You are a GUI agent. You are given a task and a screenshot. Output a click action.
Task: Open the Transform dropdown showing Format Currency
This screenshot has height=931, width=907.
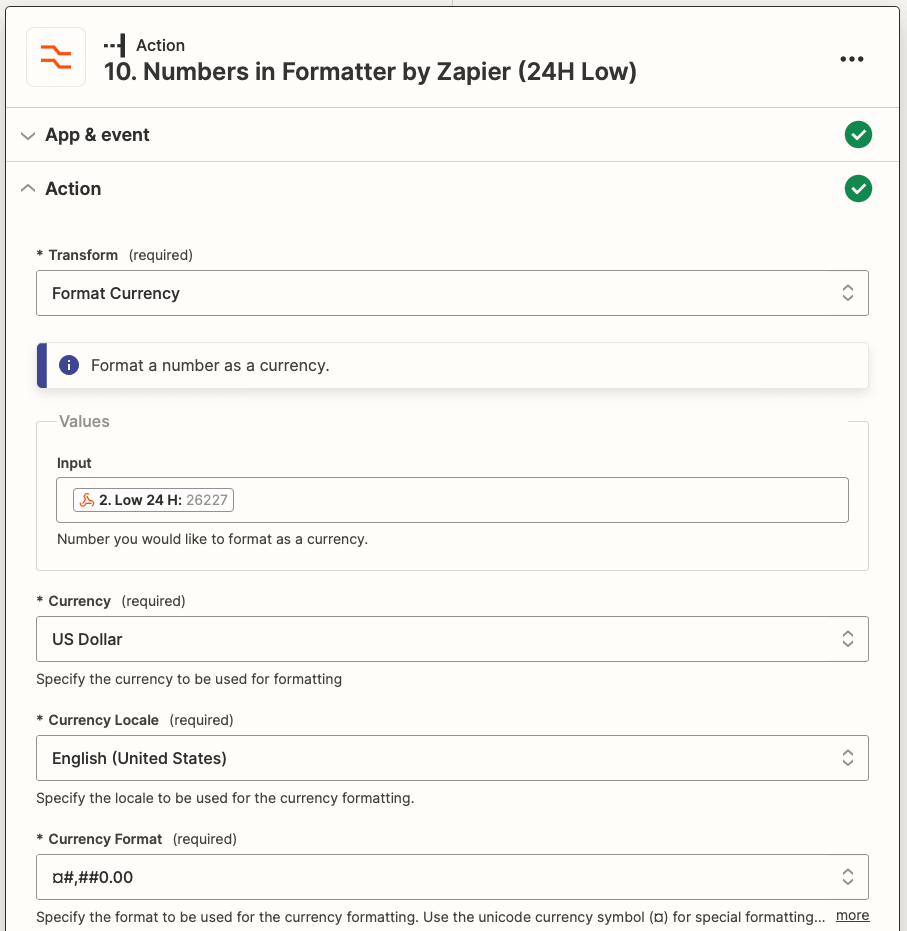coord(452,293)
